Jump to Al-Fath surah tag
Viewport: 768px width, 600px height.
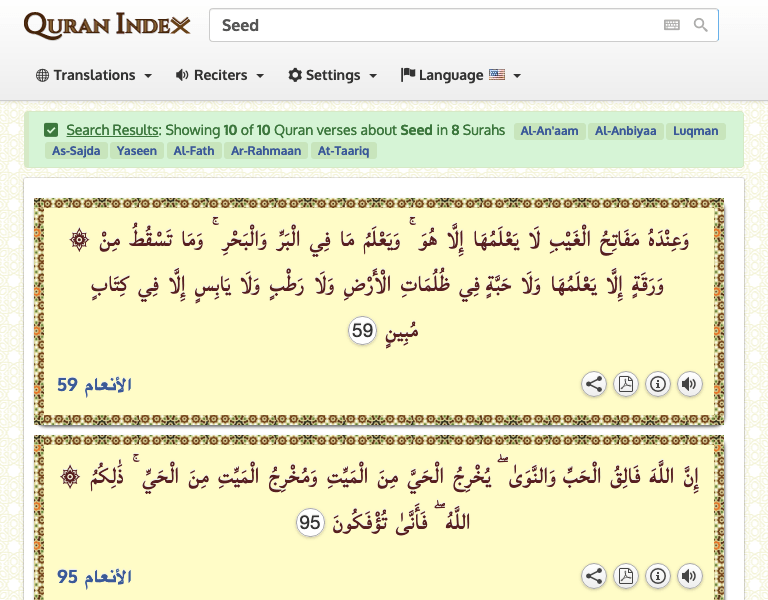pyautogui.click(x=194, y=151)
